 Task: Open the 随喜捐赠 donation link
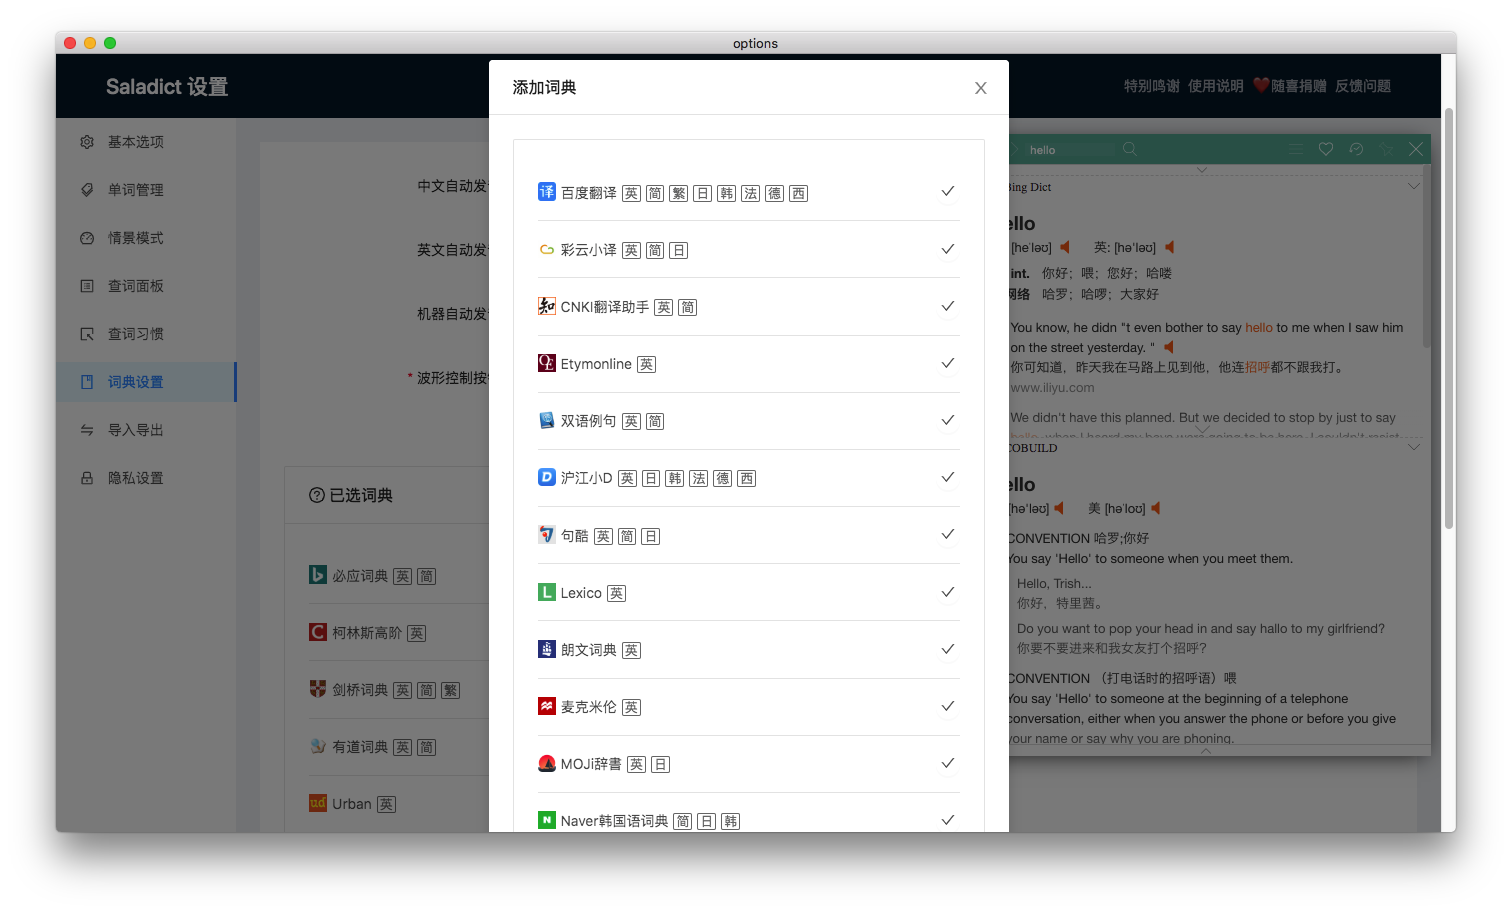(1290, 86)
